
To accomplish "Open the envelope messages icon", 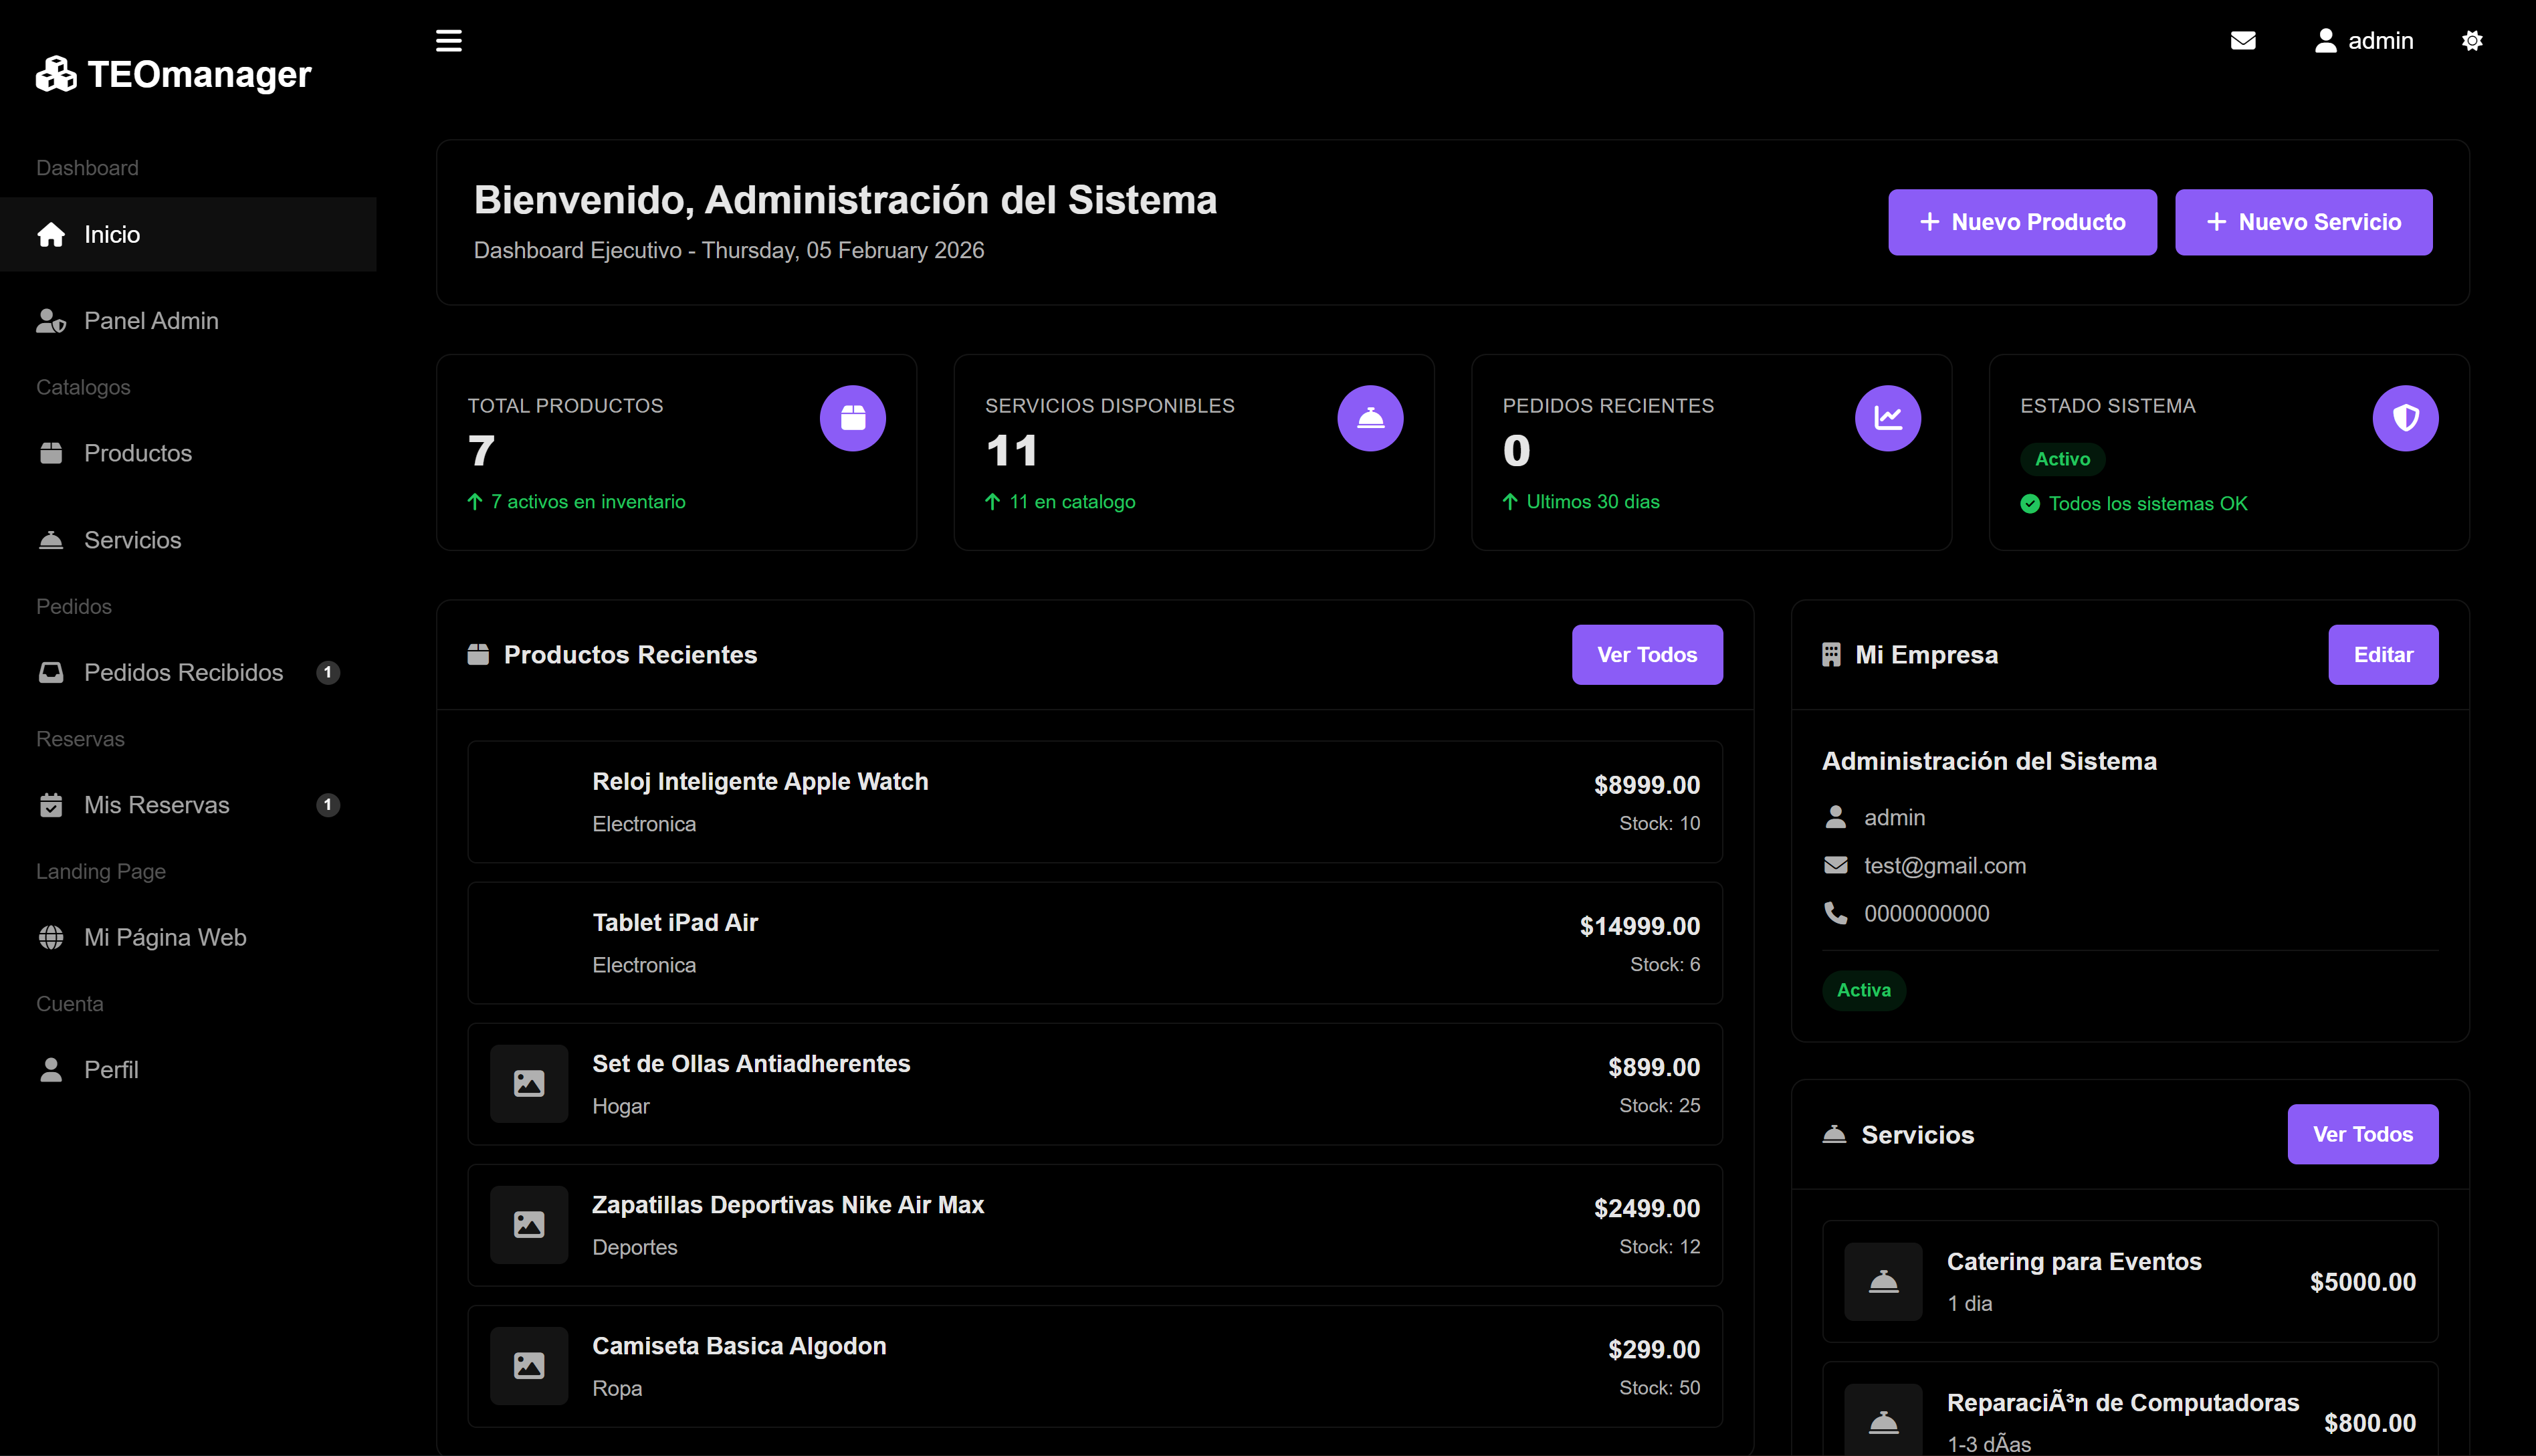I will point(2243,41).
